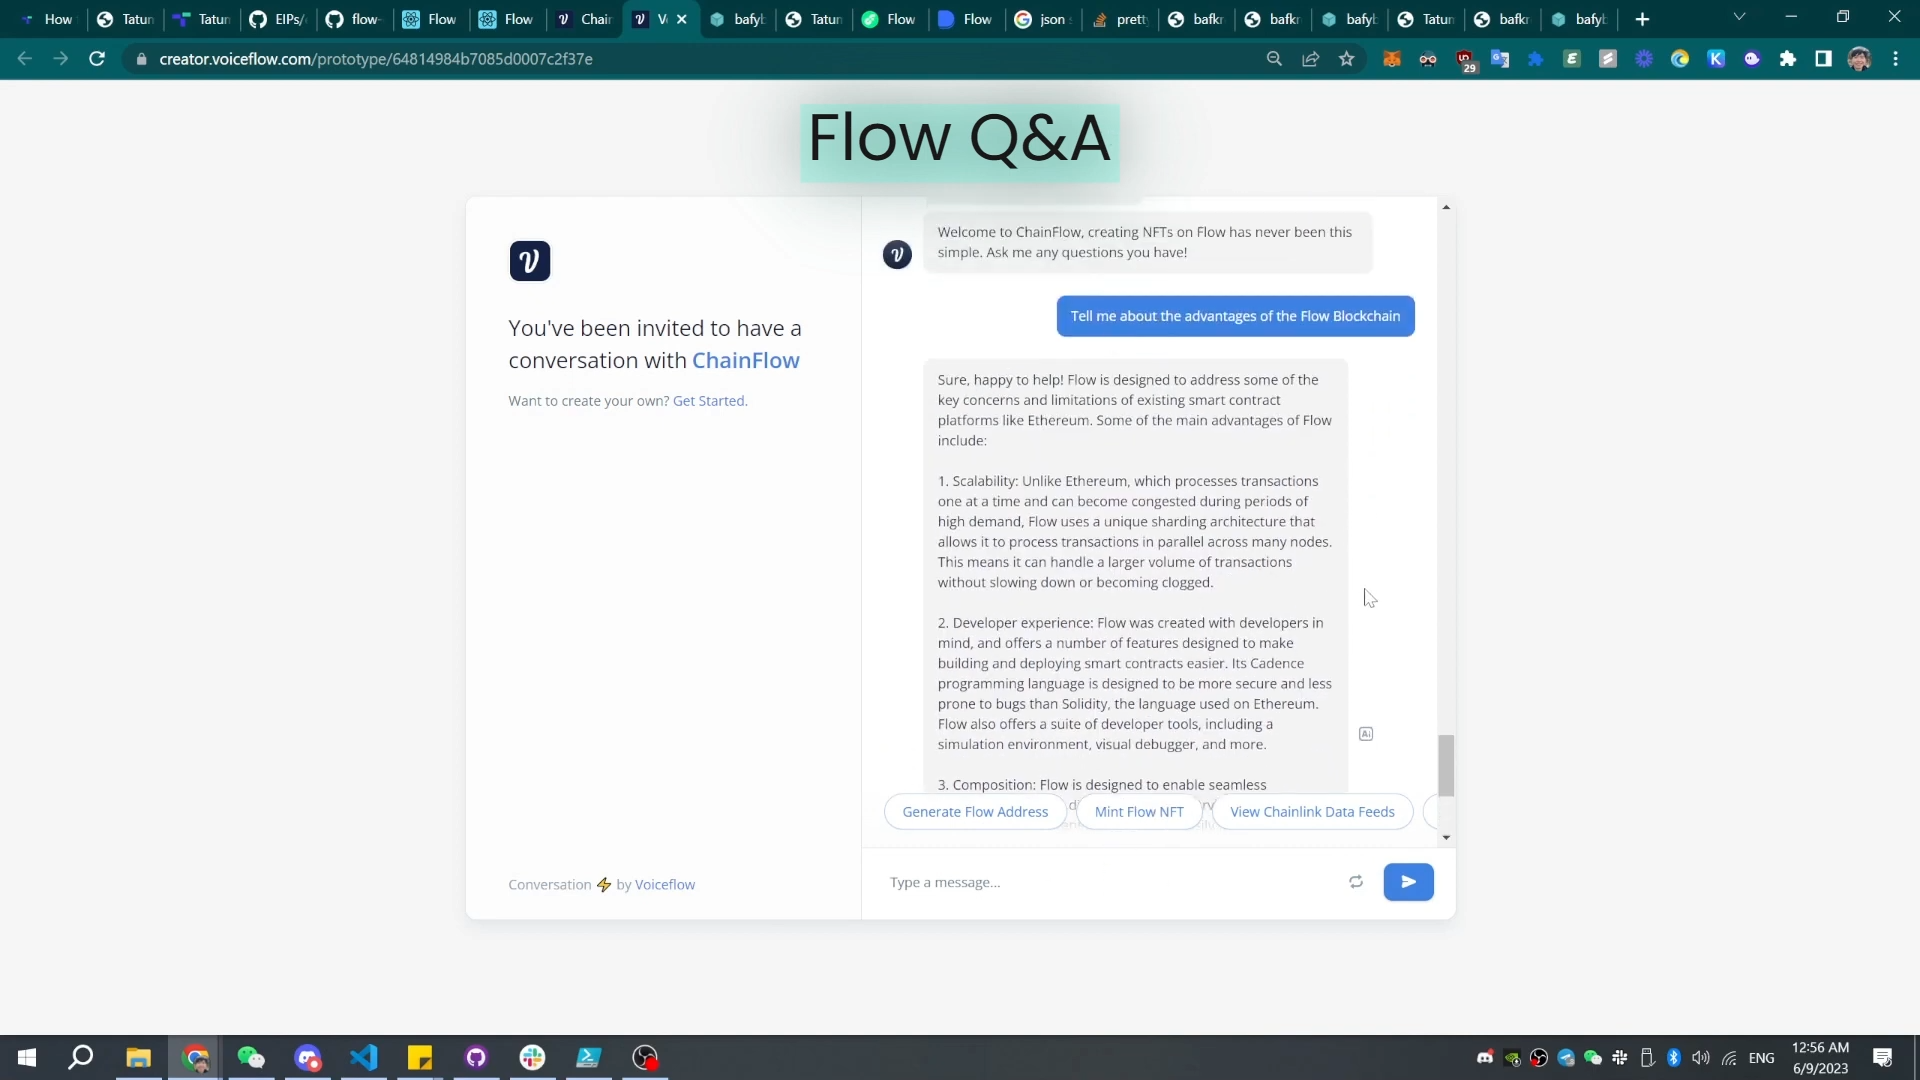The width and height of the screenshot is (1920, 1080).
Task: Switch to the json Google search tab
Action: [1043, 19]
